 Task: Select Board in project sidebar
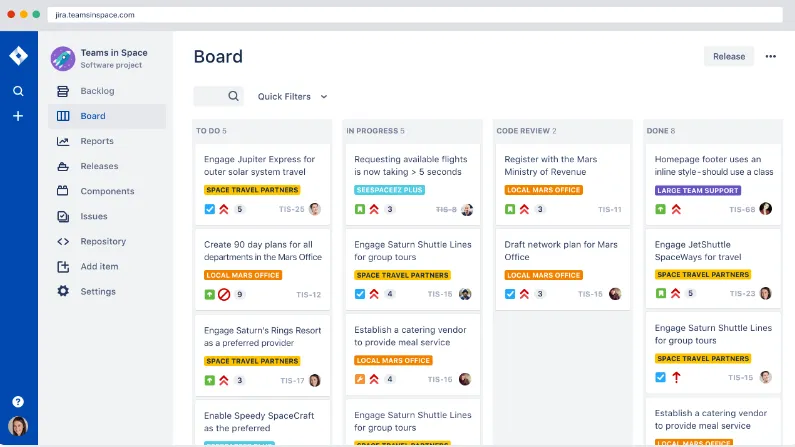click(107, 116)
